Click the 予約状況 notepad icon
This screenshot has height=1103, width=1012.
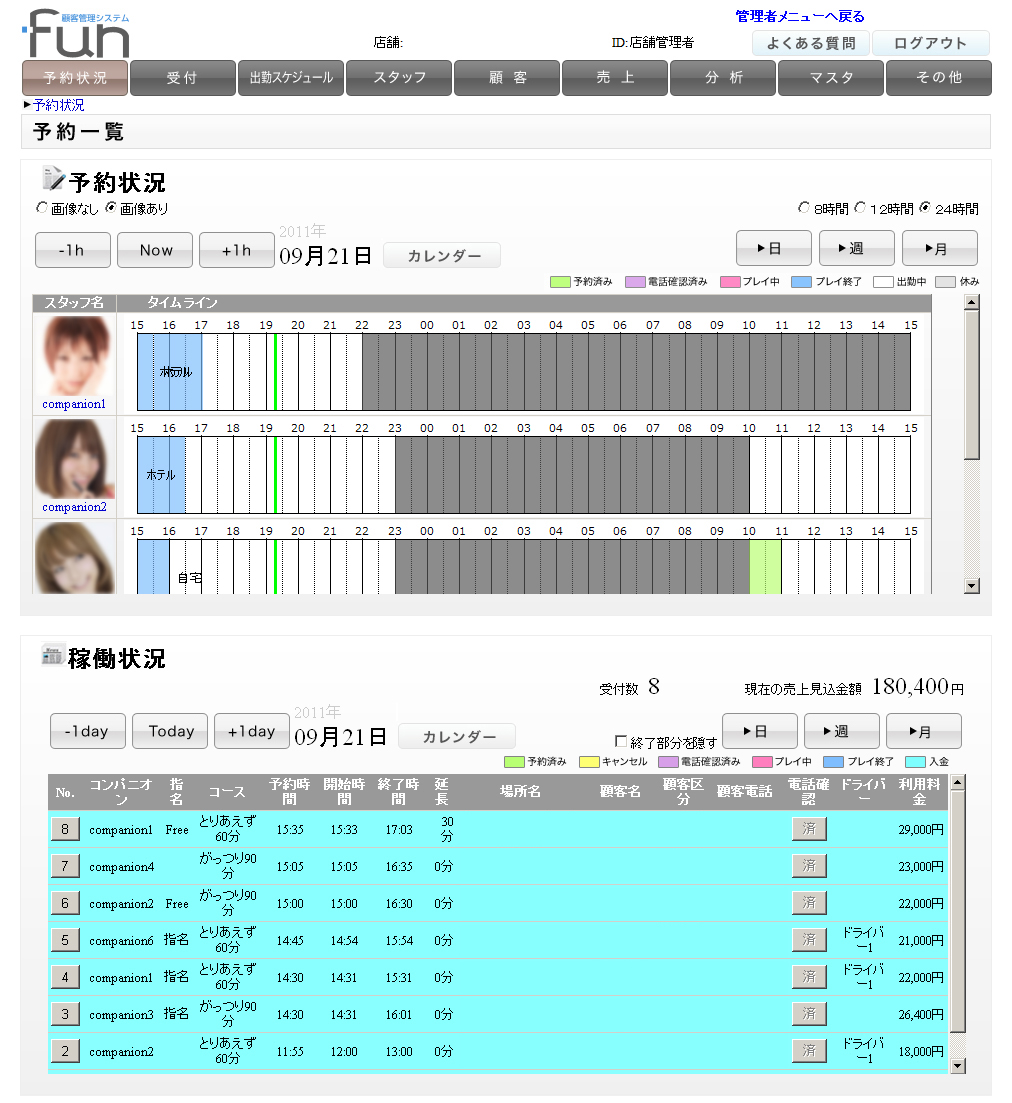coord(52,179)
